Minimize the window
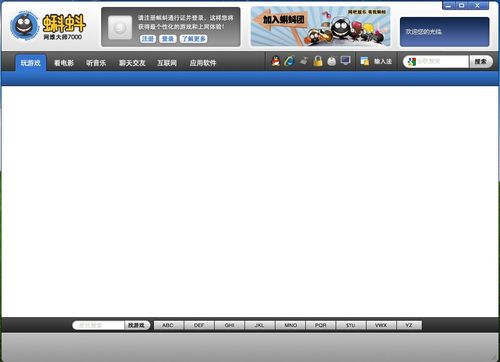 coord(449,5)
